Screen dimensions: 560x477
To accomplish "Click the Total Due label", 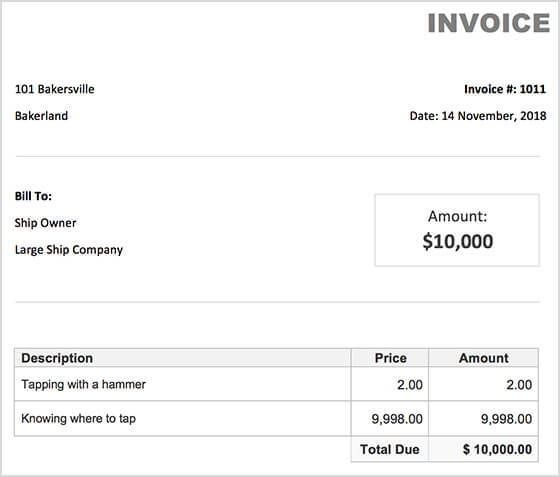I will click(390, 449).
